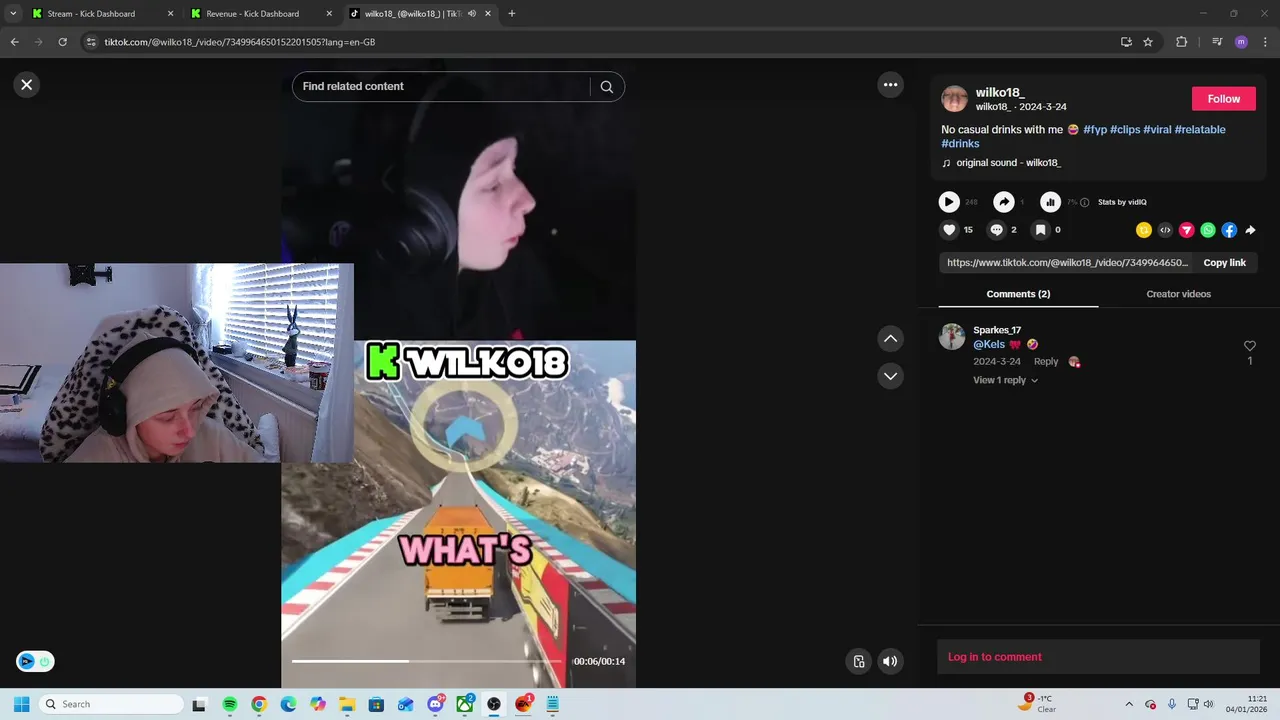This screenshot has width=1280, height=720.
Task: Expand View 1 reply
Action: pos(1005,380)
